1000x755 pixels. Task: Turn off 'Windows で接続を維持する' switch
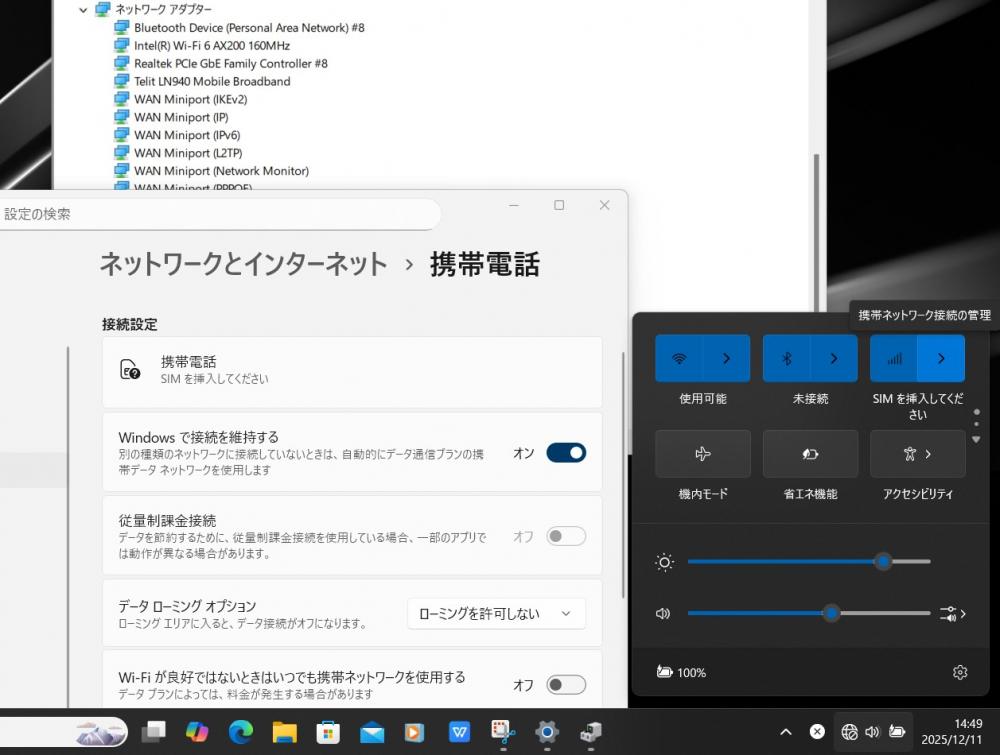coord(565,453)
